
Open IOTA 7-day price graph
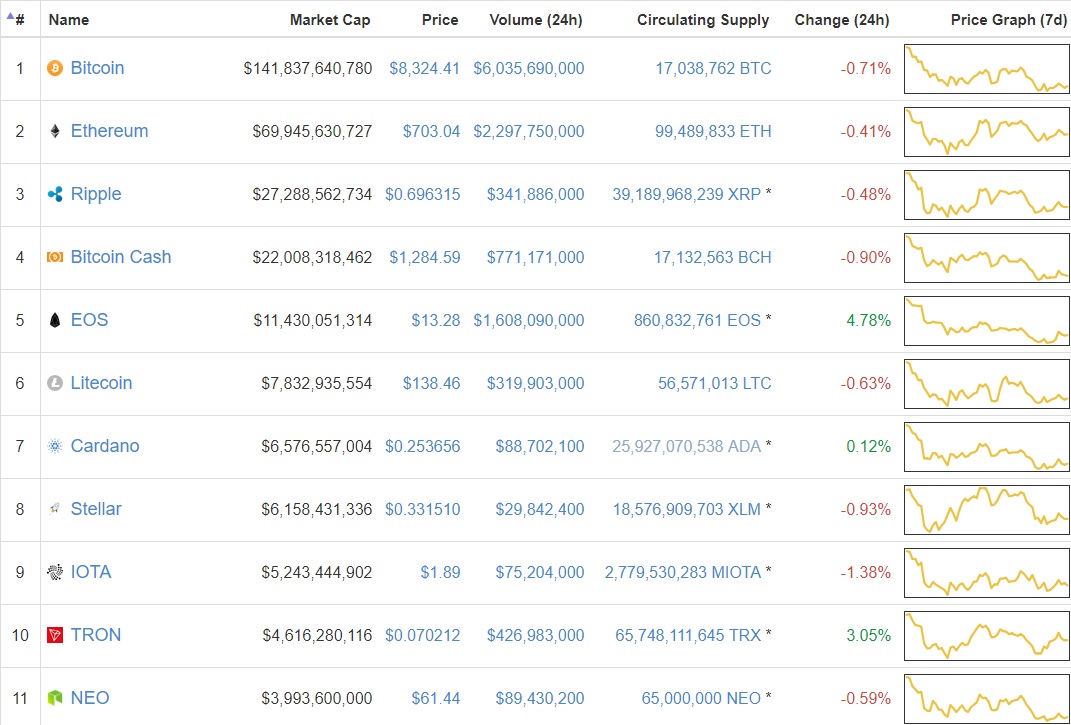tap(987, 573)
